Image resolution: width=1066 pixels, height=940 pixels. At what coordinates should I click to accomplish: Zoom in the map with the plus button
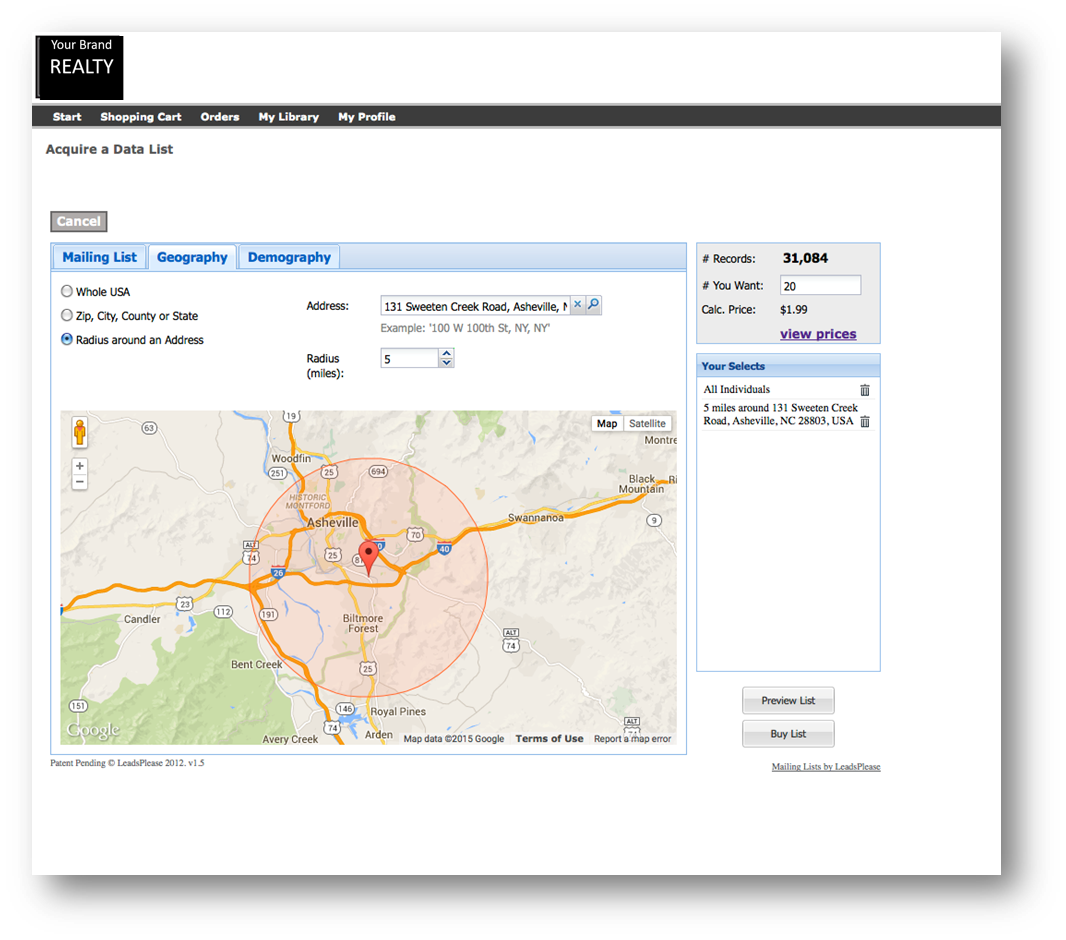click(80, 466)
